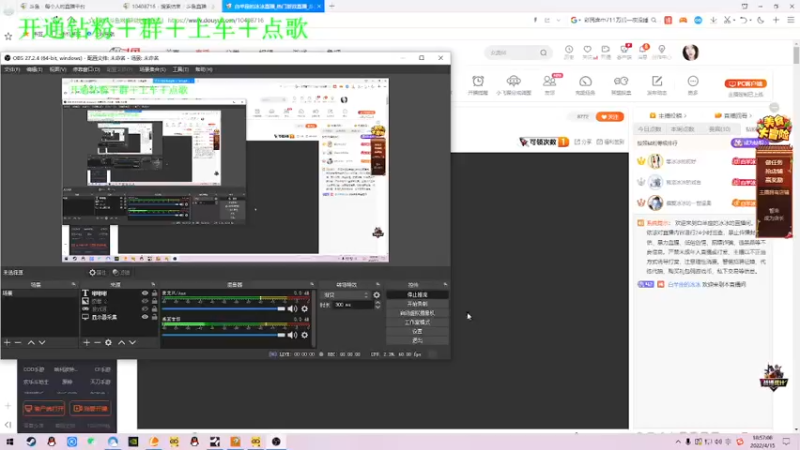Image resolution: width=800 pixels, height=450 pixels.
Task: Open the Tools menu in OBS
Action: [x=180, y=69]
